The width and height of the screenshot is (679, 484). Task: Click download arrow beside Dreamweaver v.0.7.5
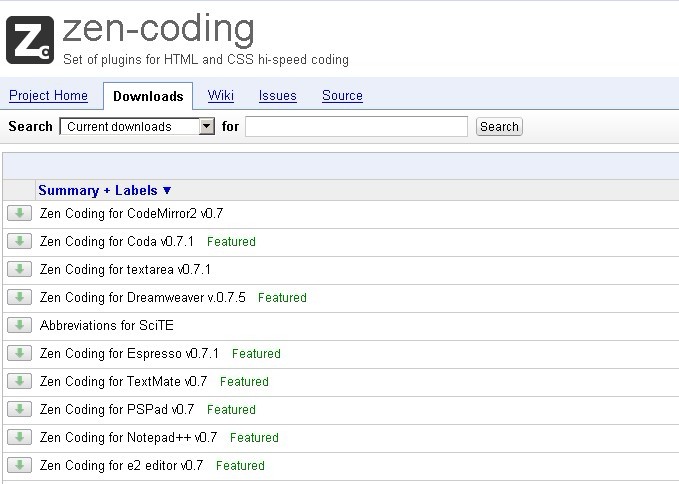point(19,297)
